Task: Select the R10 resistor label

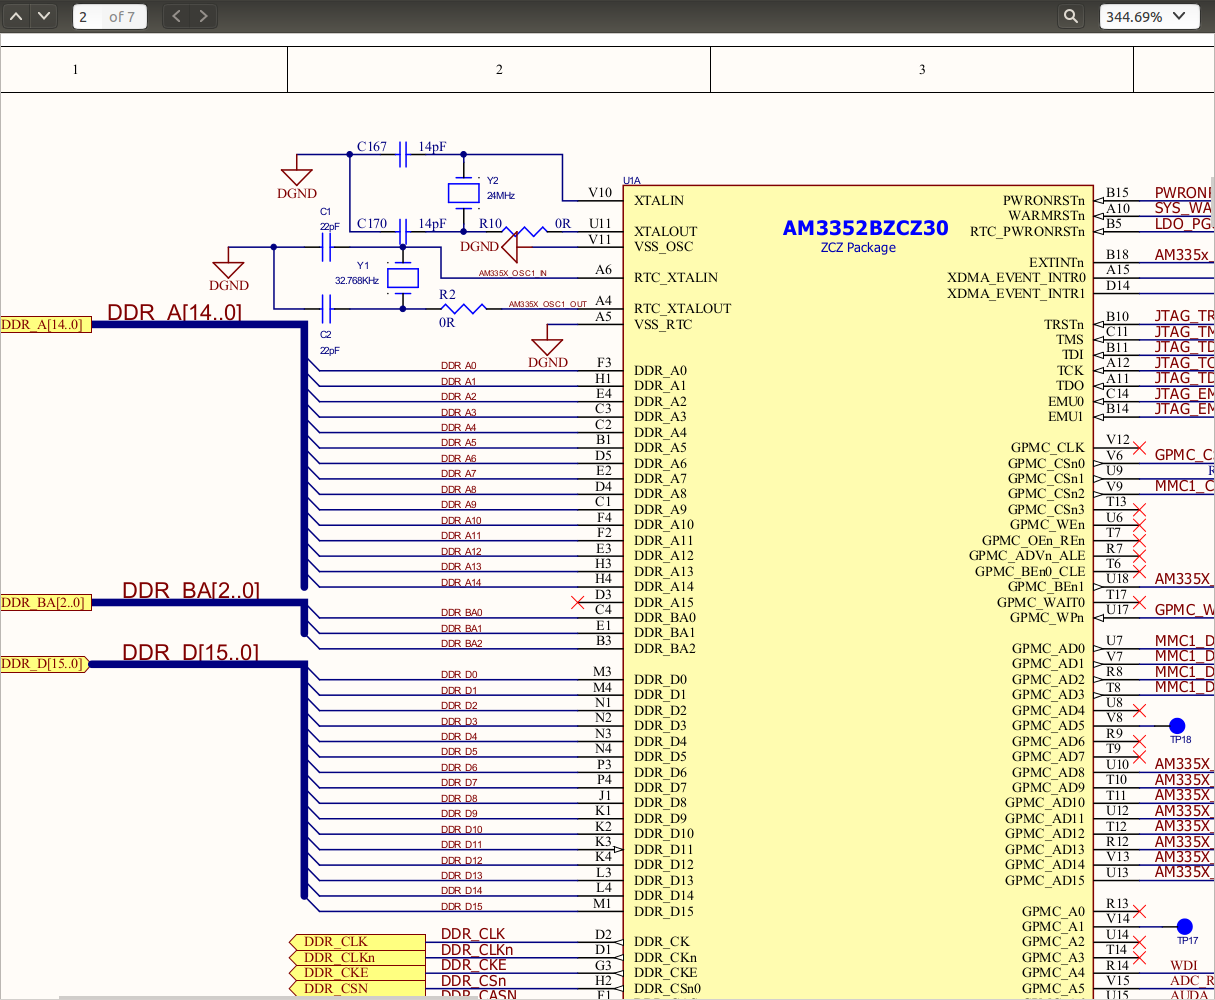Action: pyautogui.click(x=491, y=223)
